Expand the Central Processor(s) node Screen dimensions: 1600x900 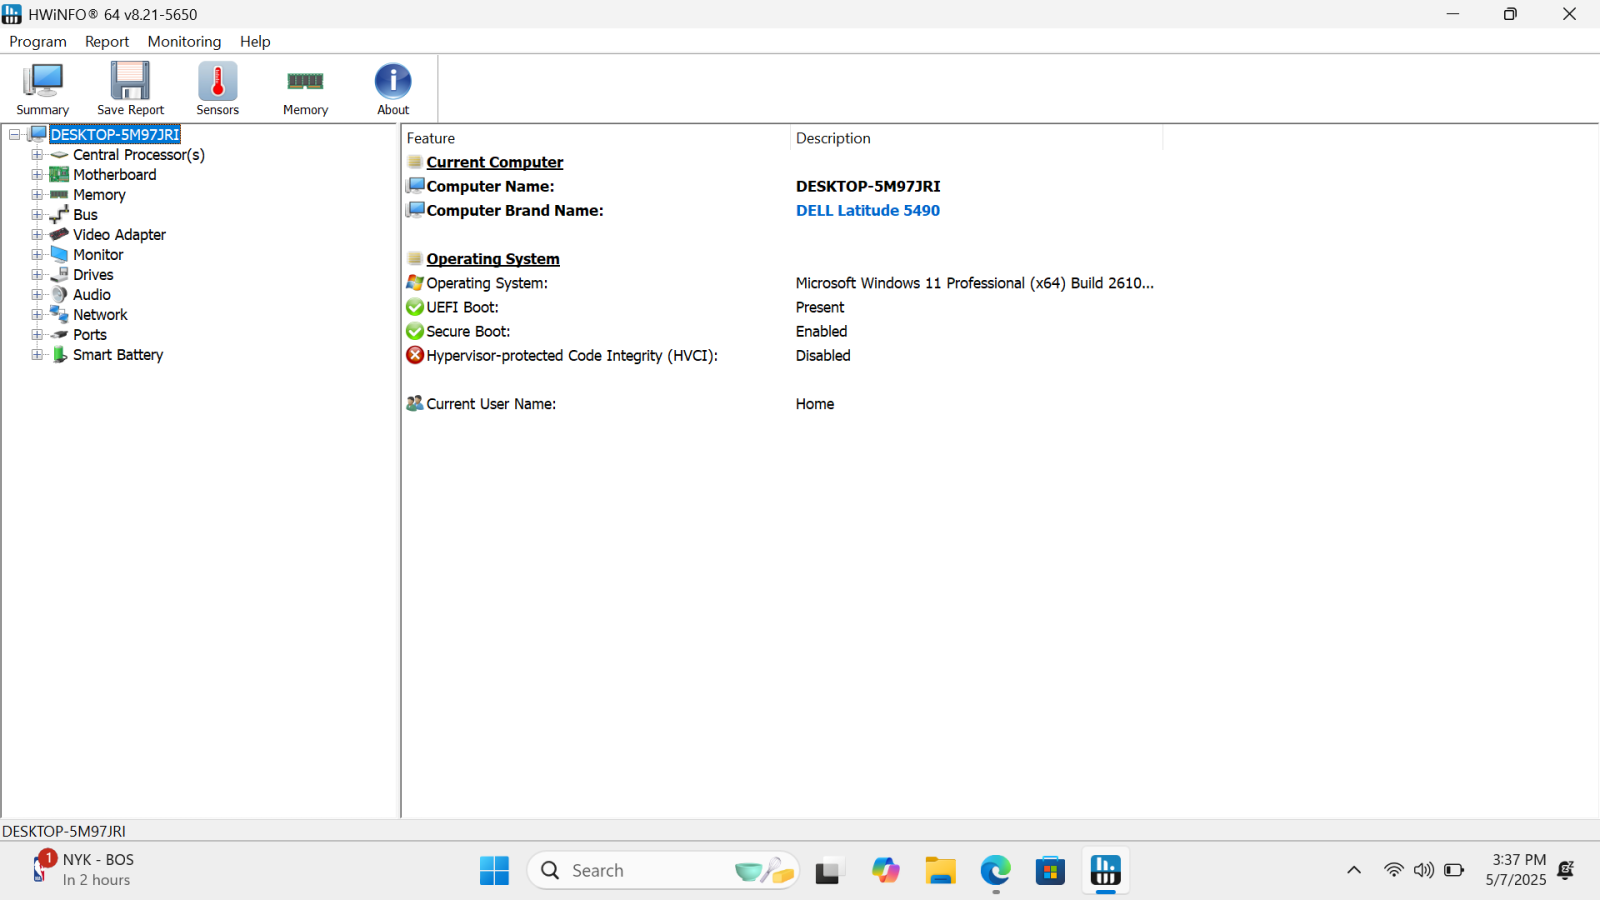click(x=37, y=155)
